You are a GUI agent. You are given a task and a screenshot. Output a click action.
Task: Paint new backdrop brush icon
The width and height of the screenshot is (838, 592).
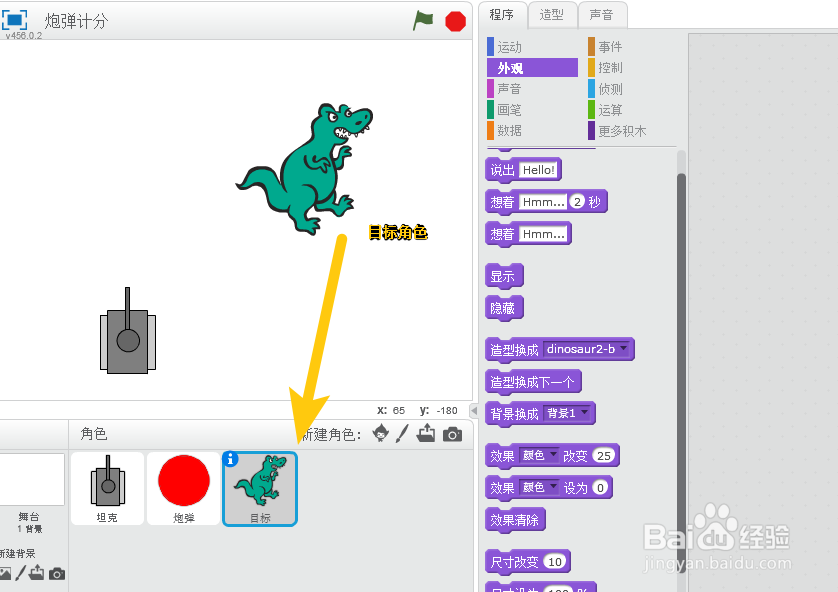point(20,573)
